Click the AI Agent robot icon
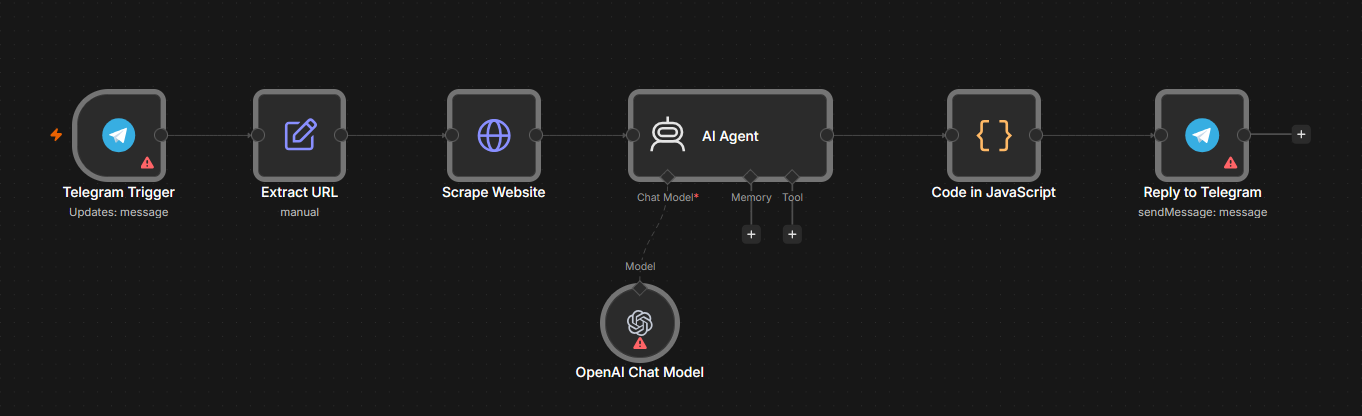The width and height of the screenshot is (1362, 416). [667, 135]
